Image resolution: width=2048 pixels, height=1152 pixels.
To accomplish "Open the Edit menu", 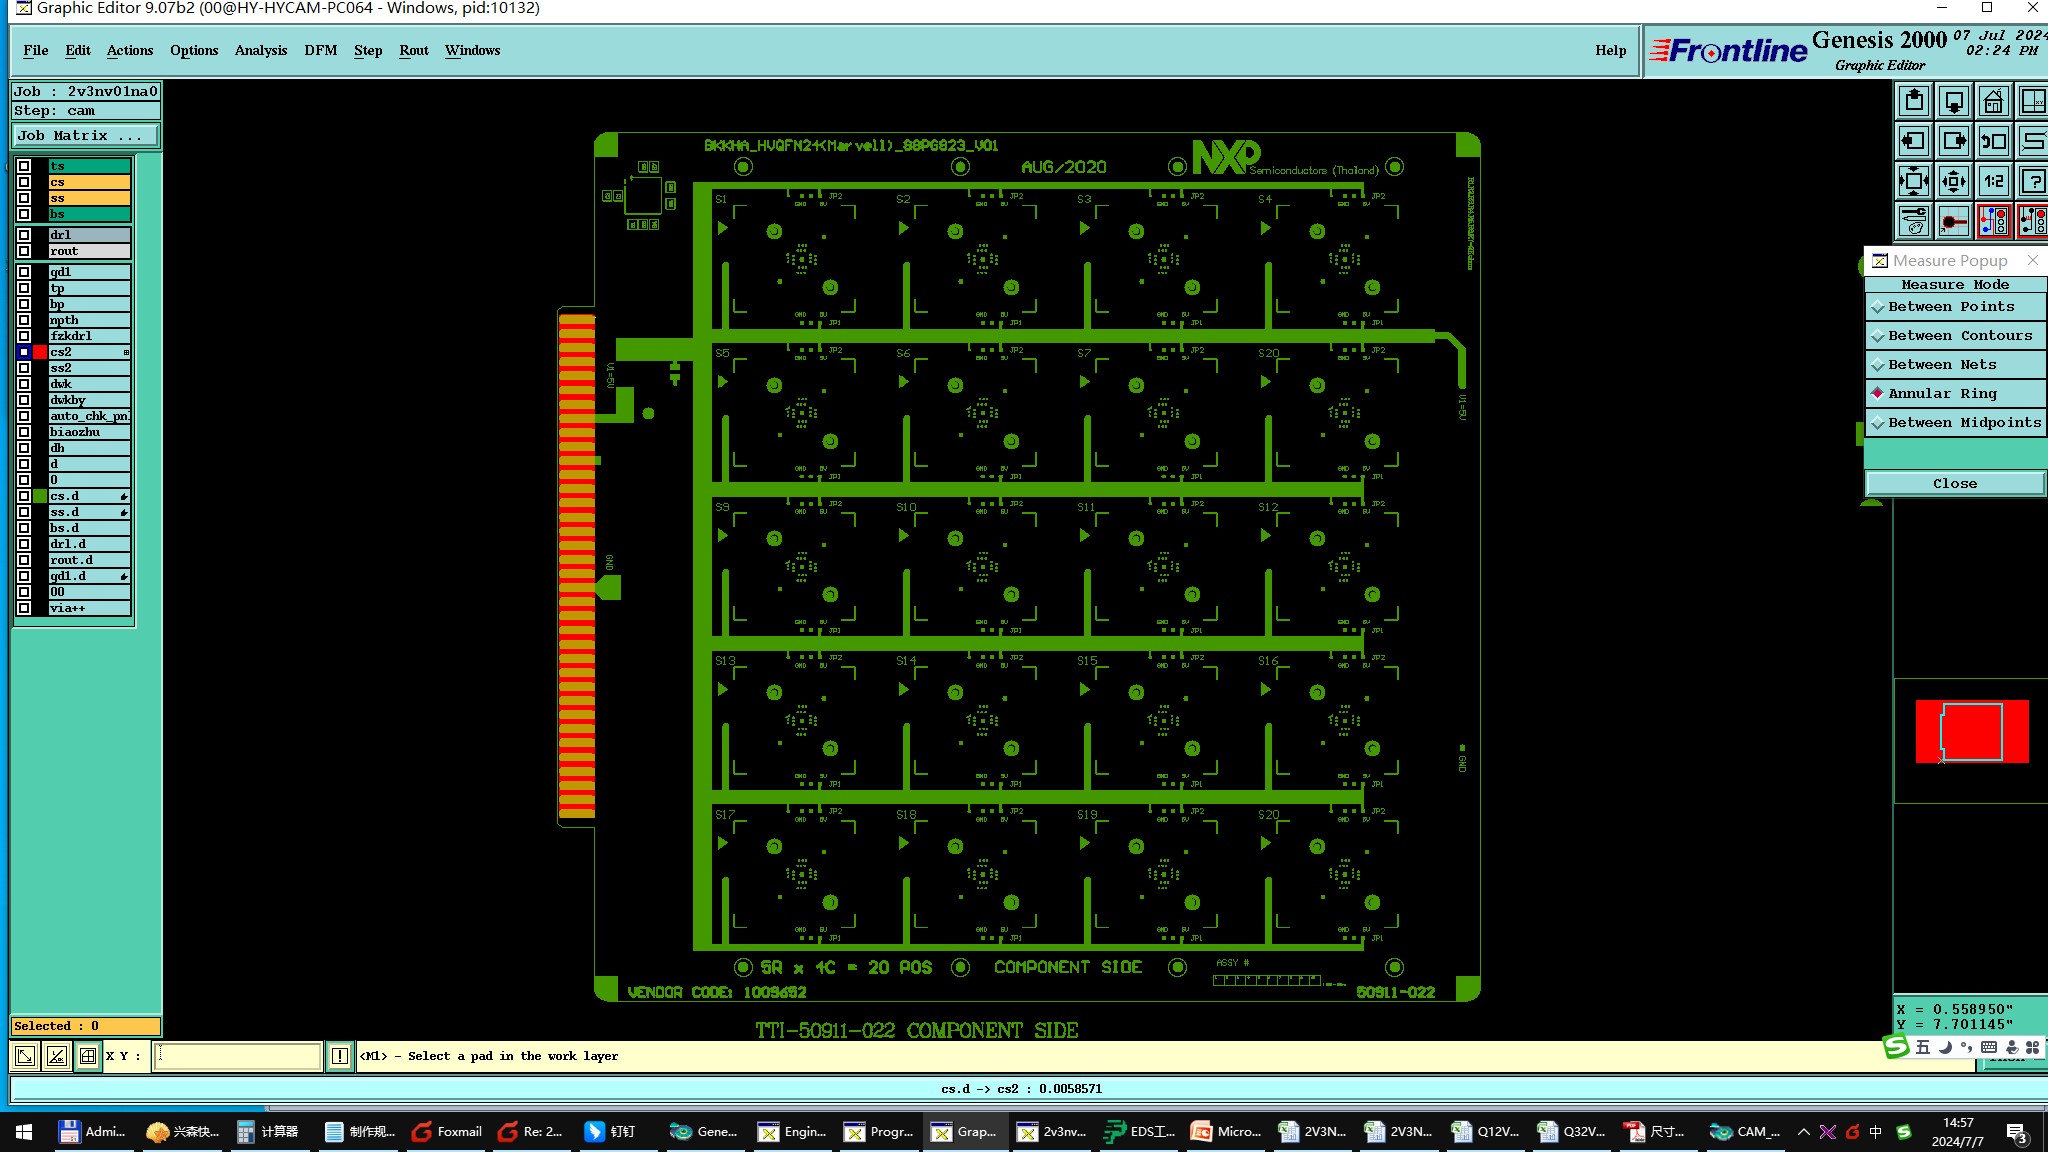I will coord(78,51).
